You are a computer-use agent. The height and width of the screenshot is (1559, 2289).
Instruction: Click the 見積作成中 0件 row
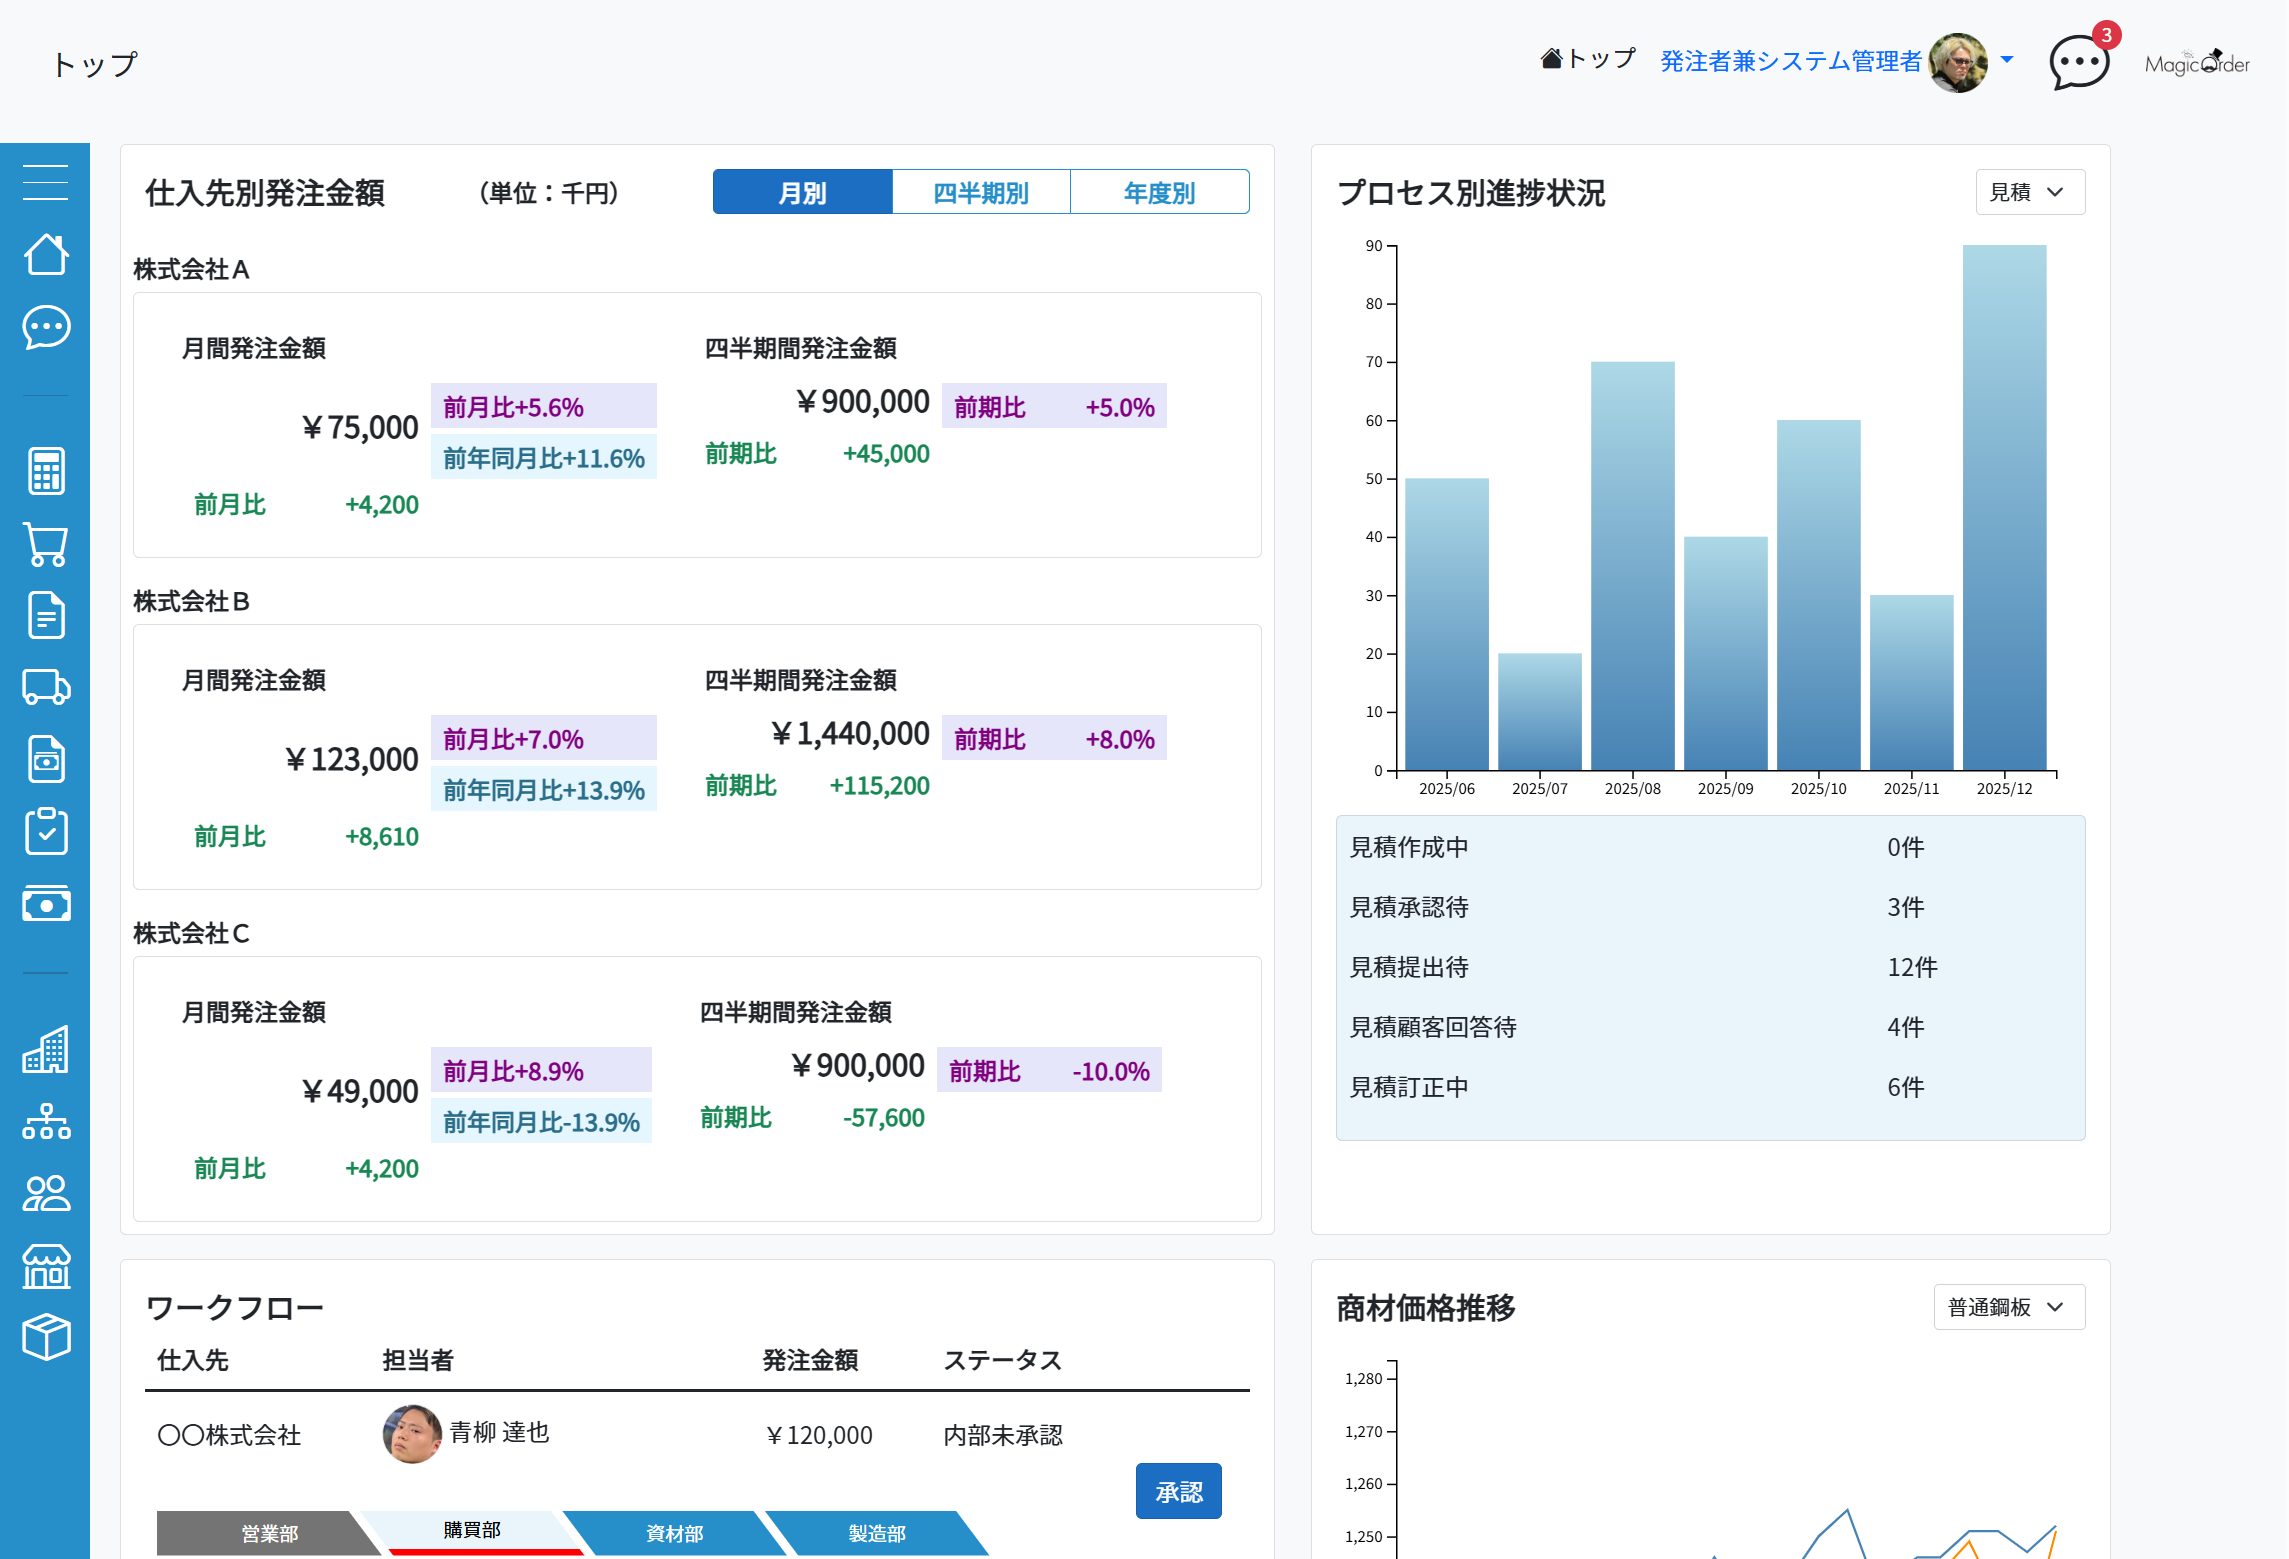1710,847
